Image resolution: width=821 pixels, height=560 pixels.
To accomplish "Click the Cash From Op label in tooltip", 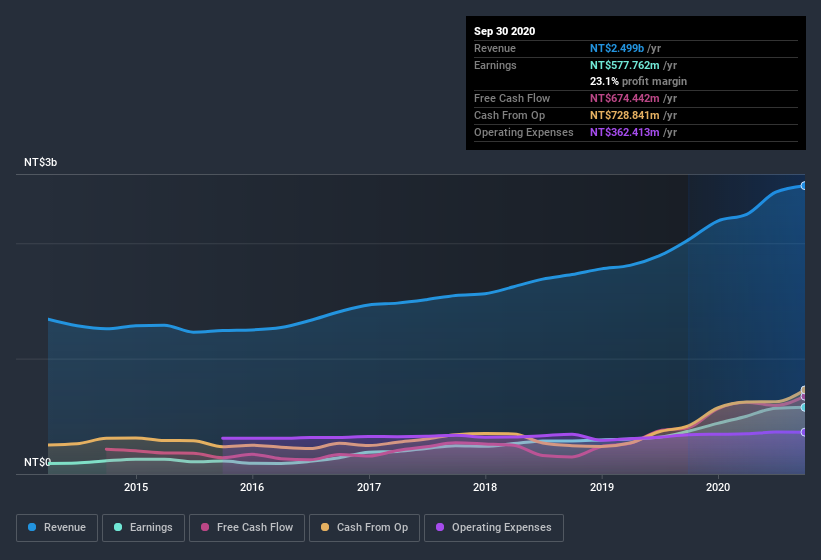I will [509, 115].
